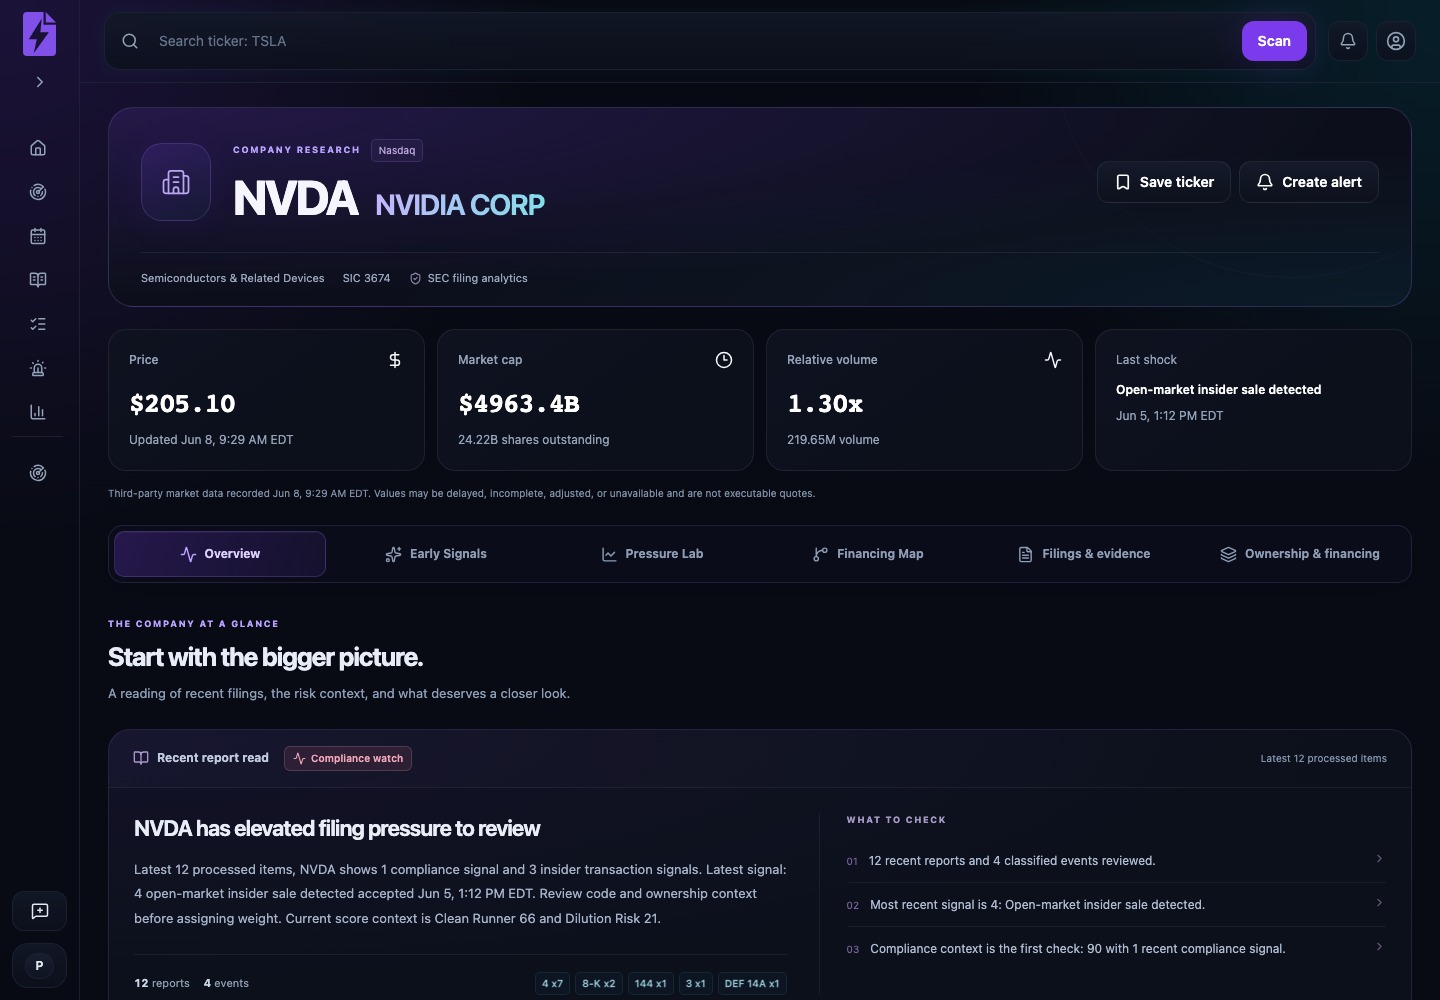Open the calendar icon in the sidebar
1440x1000 pixels.
point(38,236)
